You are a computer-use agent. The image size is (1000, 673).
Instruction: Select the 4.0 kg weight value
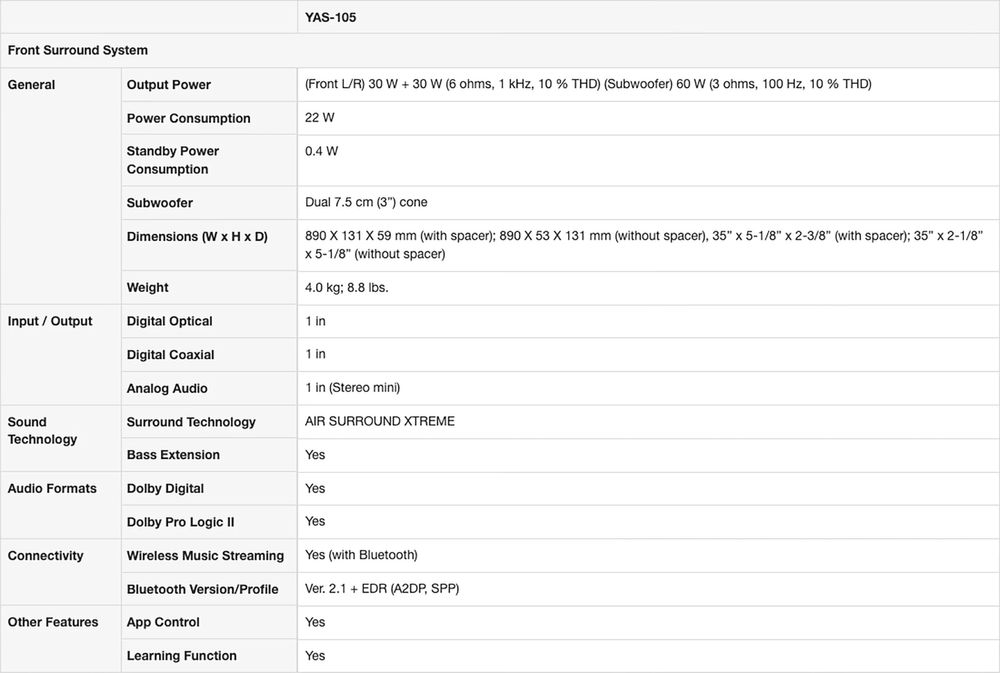point(347,287)
